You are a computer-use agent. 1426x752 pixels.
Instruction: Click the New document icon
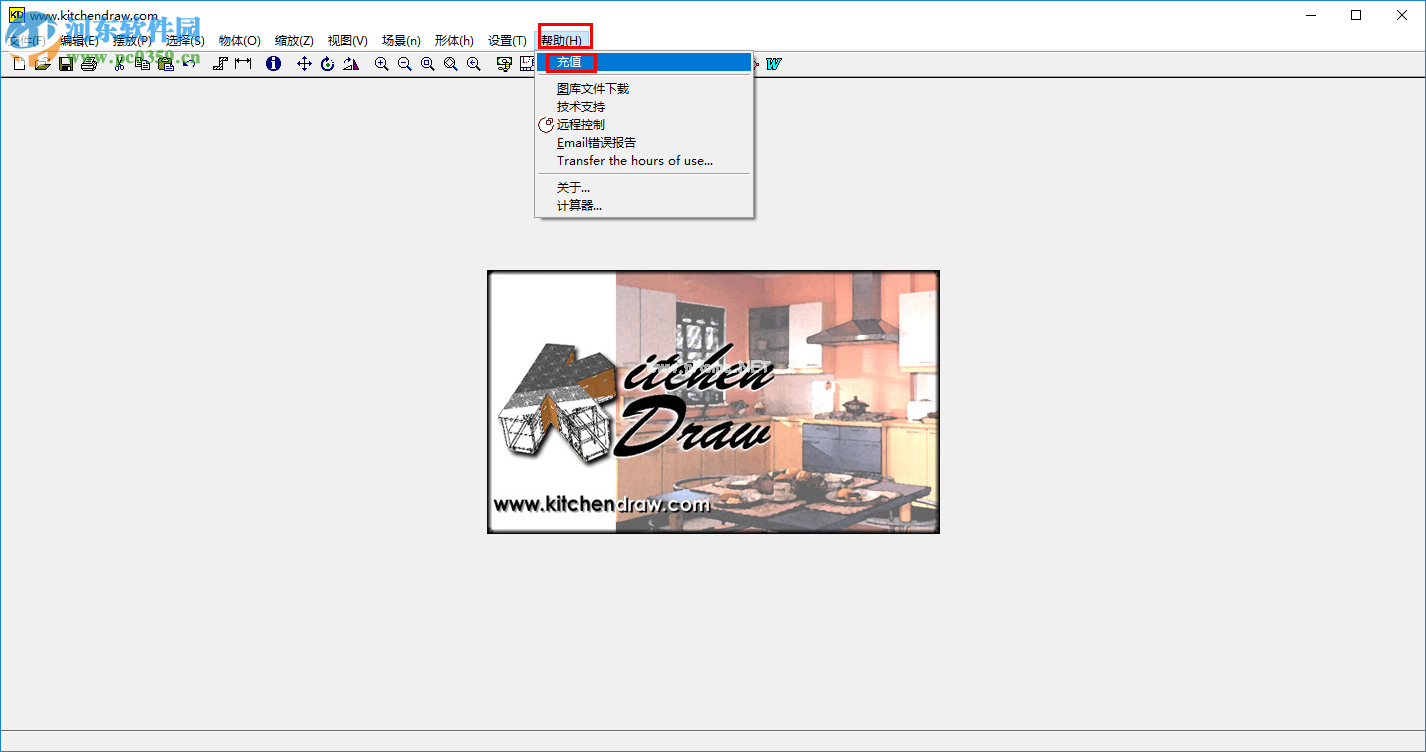pyautogui.click(x=19, y=64)
